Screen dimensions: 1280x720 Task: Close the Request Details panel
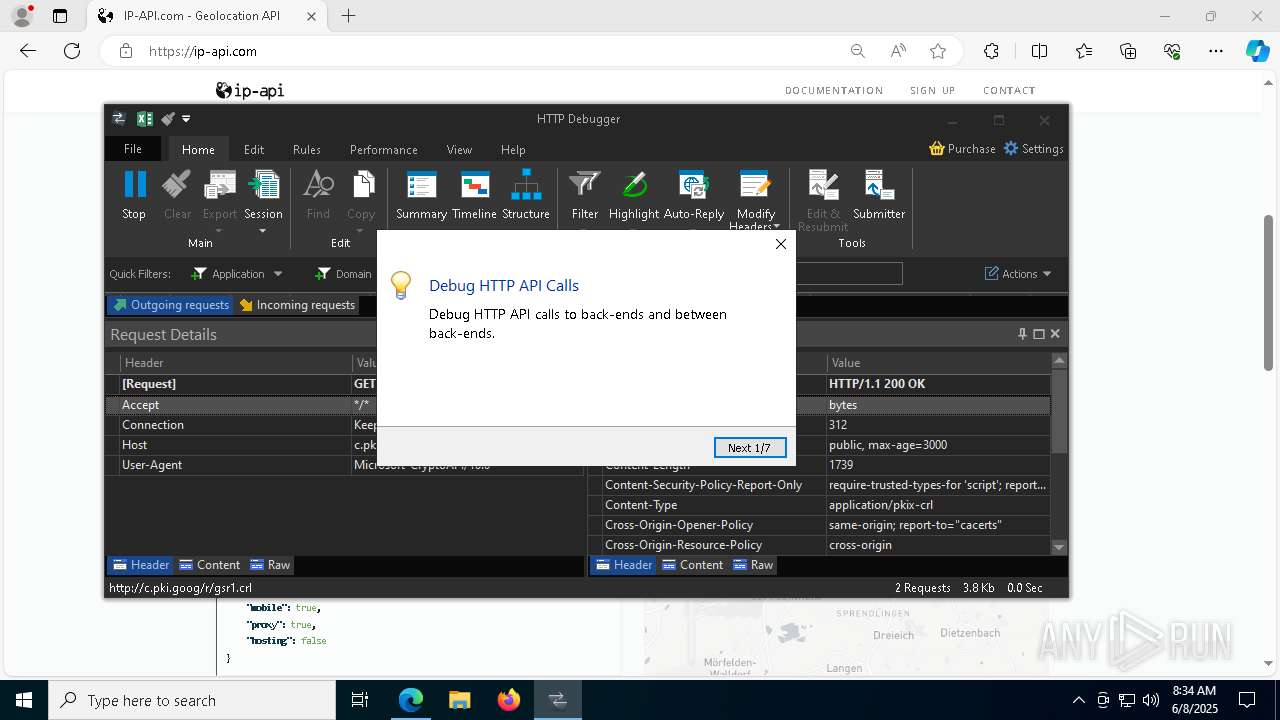(1054, 334)
